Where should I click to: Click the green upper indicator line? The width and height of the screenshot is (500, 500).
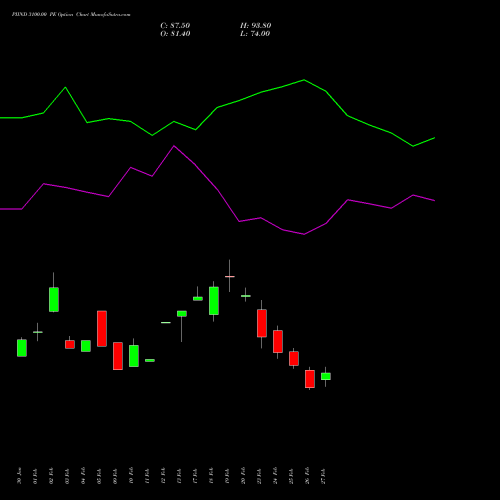[217, 107]
